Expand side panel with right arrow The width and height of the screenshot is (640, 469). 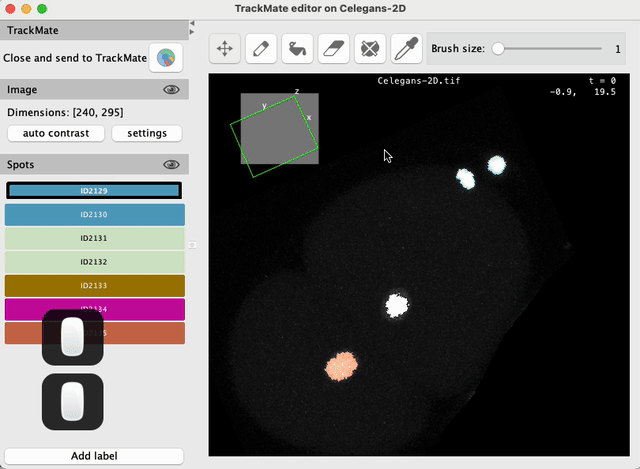click(x=192, y=32)
